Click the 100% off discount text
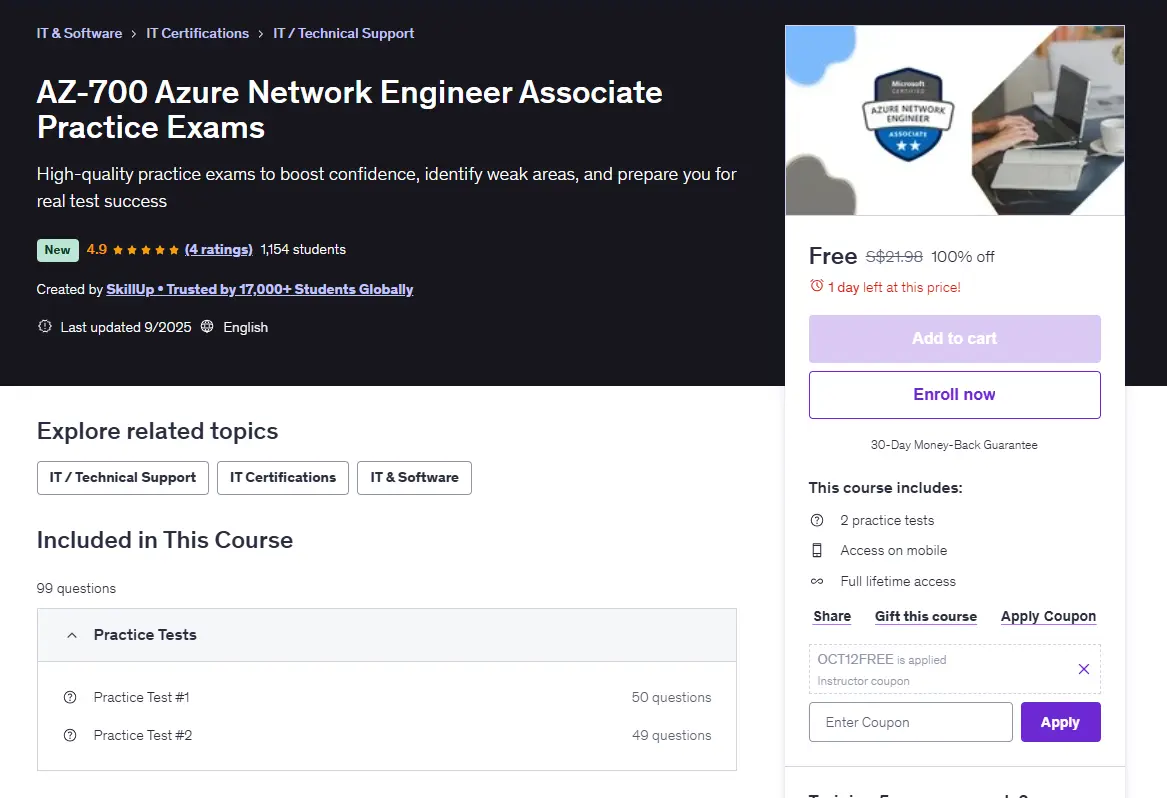 click(962, 257)
